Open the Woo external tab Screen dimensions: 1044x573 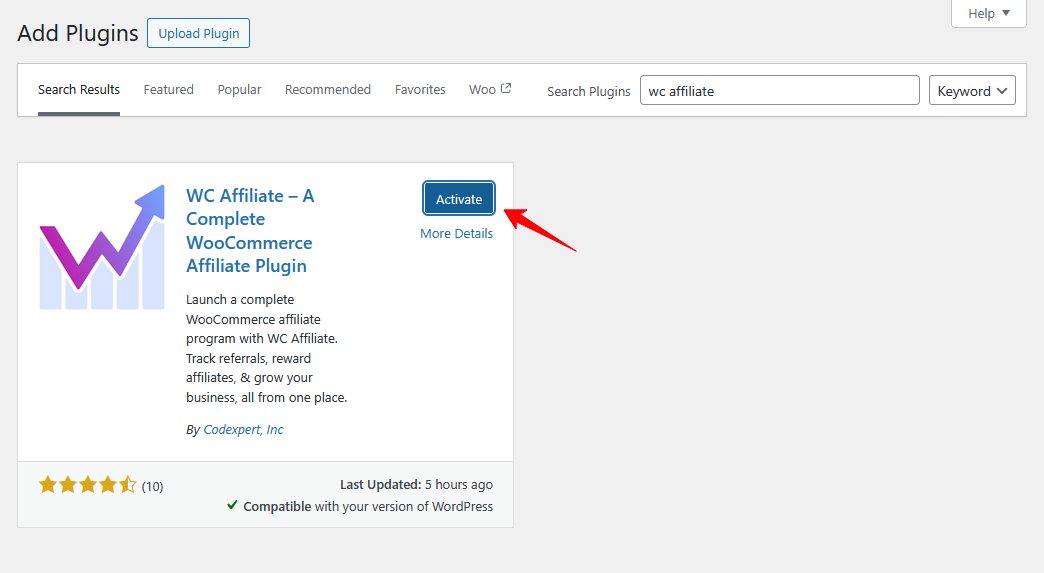[490, 89]
